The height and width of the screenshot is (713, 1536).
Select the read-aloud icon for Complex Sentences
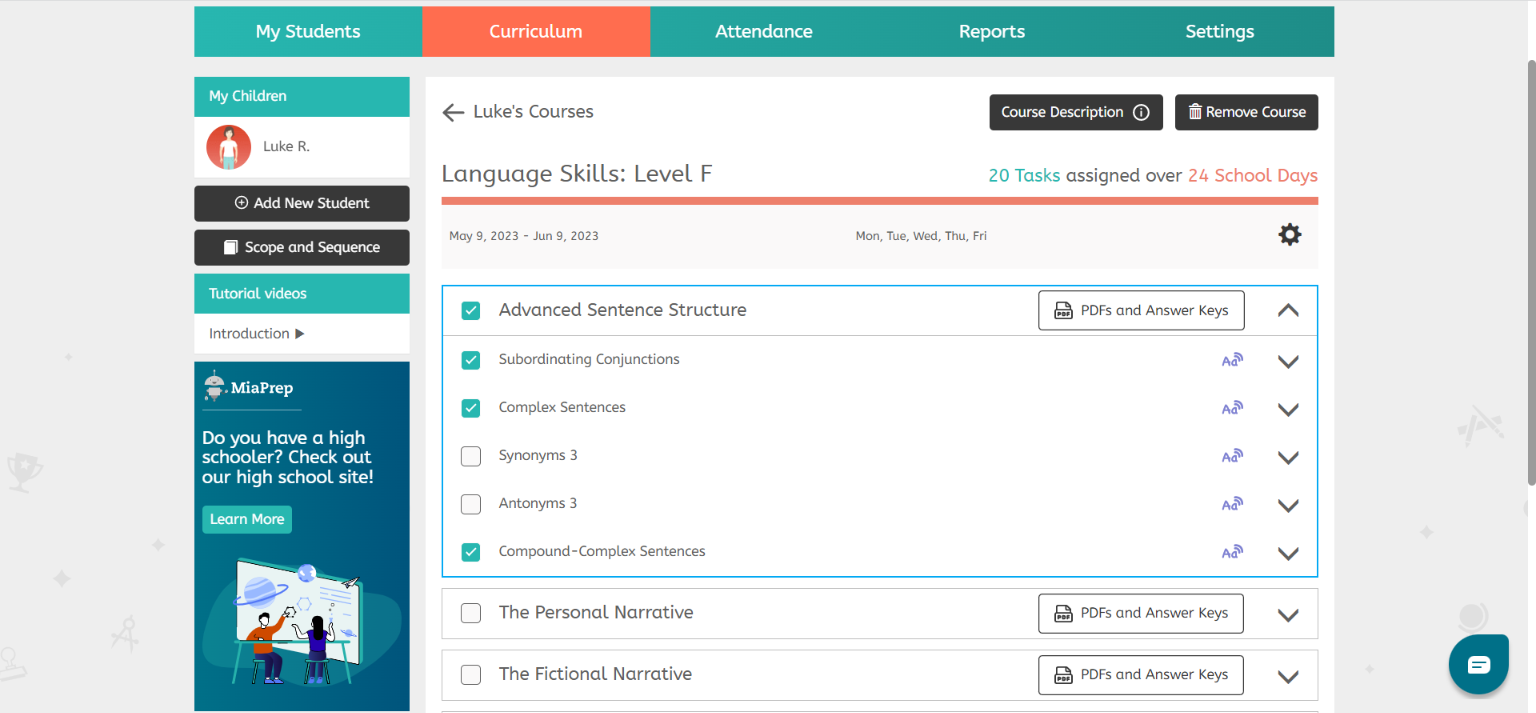pyautogui.click(x=1232, y=407)
